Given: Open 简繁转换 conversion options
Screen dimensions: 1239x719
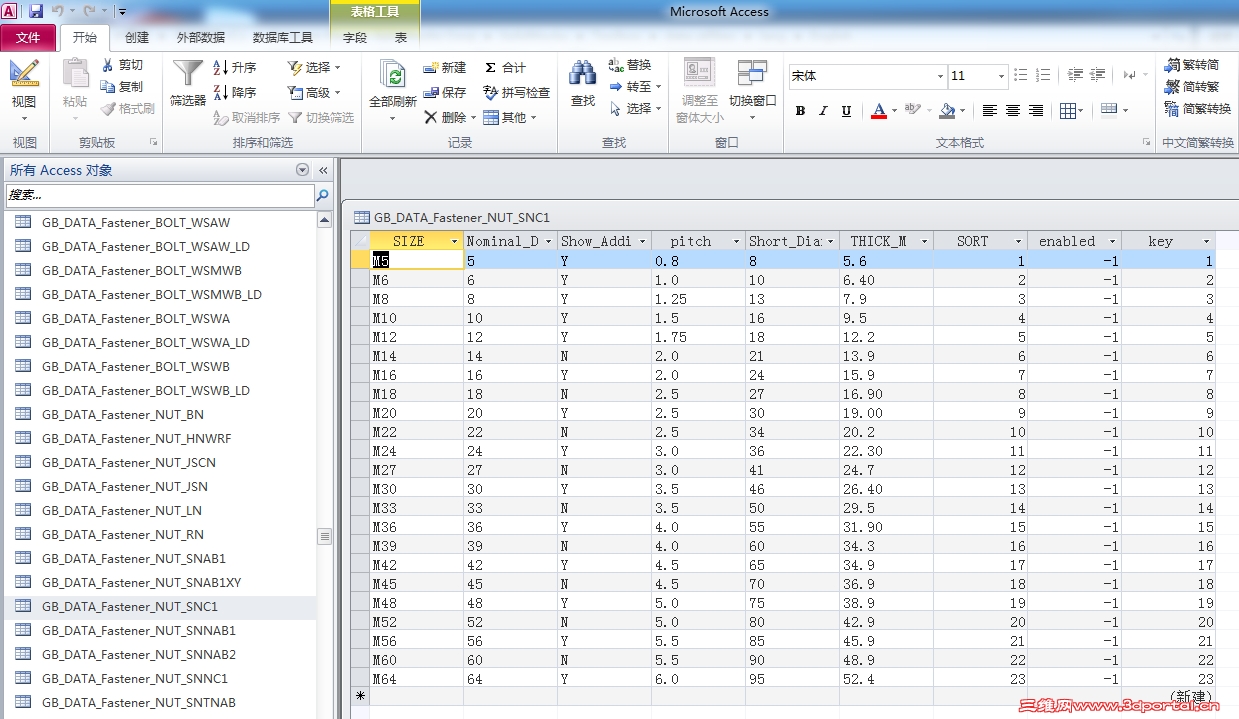Looking at the screenshot, I should [1198, 109].
